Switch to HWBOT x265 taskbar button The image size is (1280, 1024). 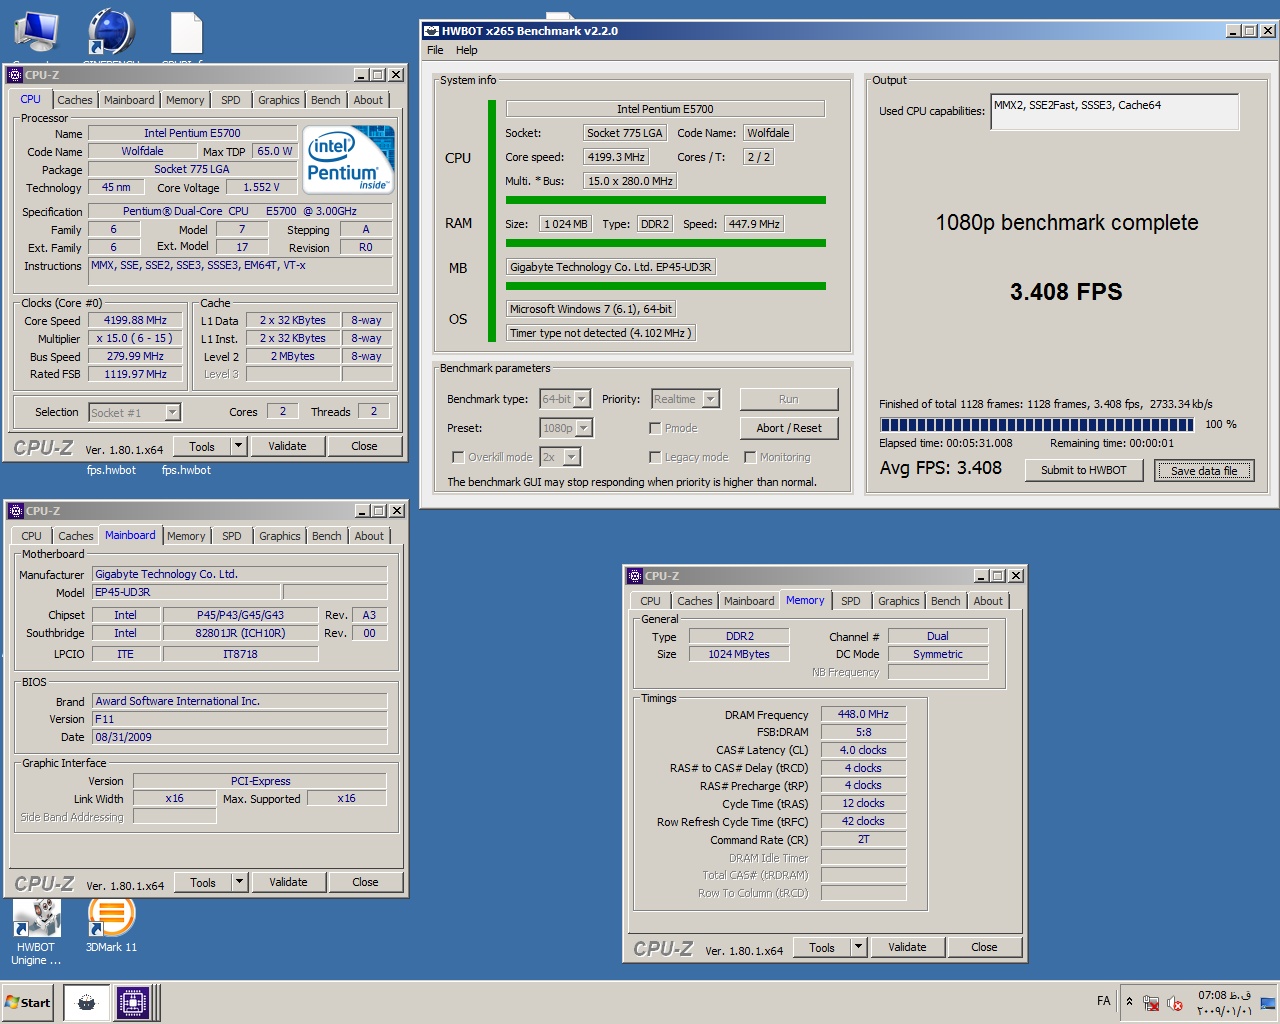click(x=86, y=1002)
